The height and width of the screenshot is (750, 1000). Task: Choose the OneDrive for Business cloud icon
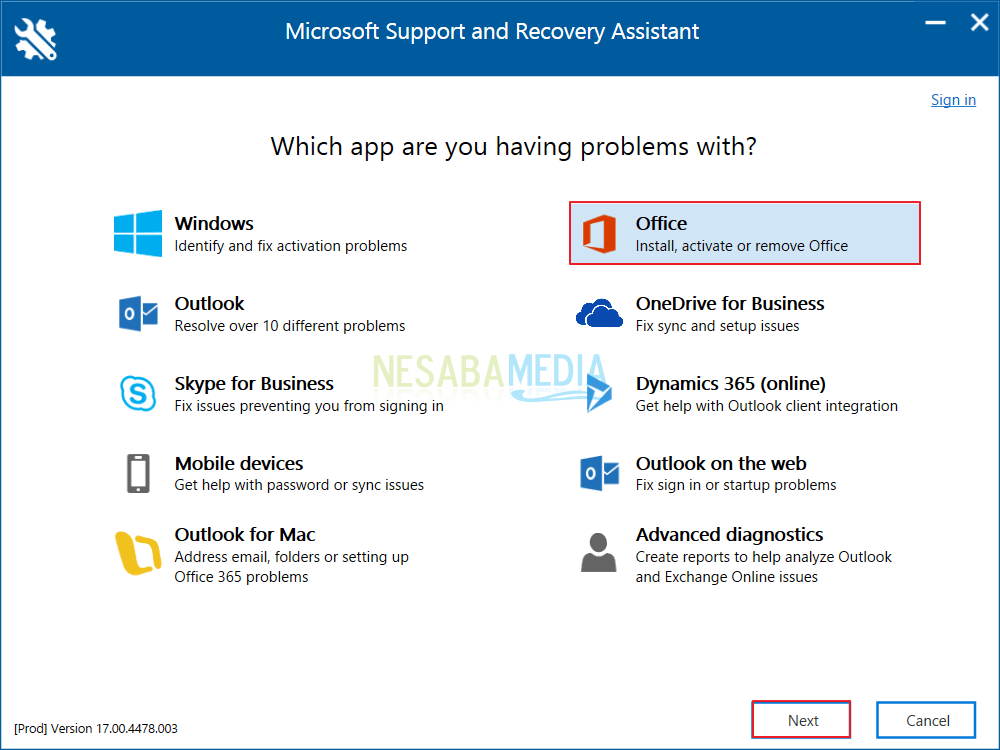coord(599,314)
